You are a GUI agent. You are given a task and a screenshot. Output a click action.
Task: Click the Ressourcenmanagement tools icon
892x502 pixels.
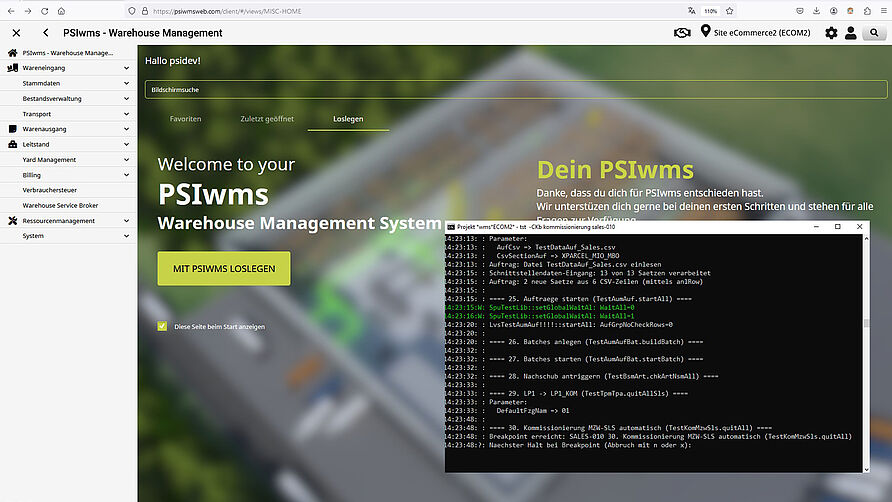(x=13, y=220)
